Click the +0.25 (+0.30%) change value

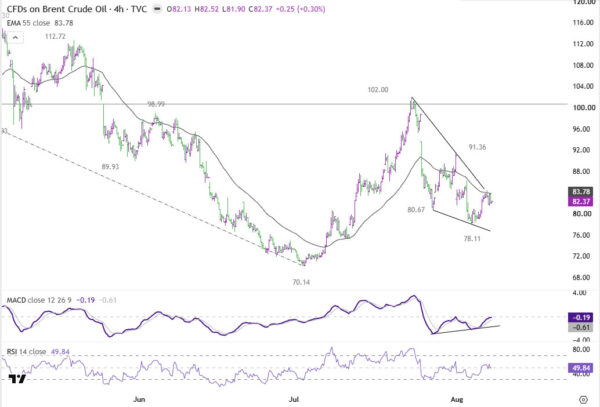[x=300, y=9]
